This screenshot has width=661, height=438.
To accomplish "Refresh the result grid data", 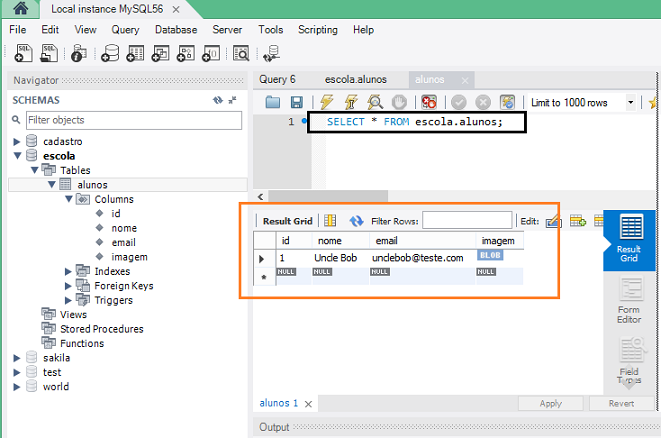I will (x=356, y=220).
